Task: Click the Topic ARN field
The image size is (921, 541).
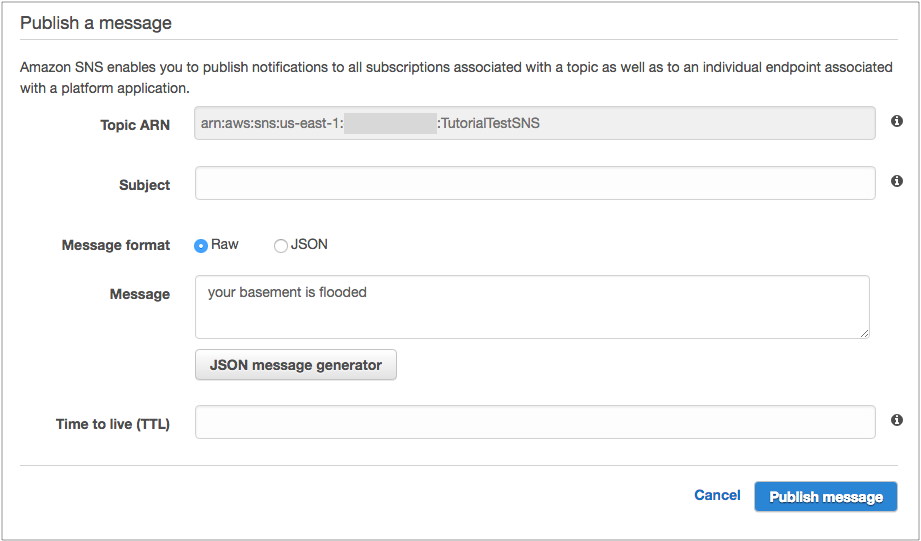Action: tap(535, 123)
